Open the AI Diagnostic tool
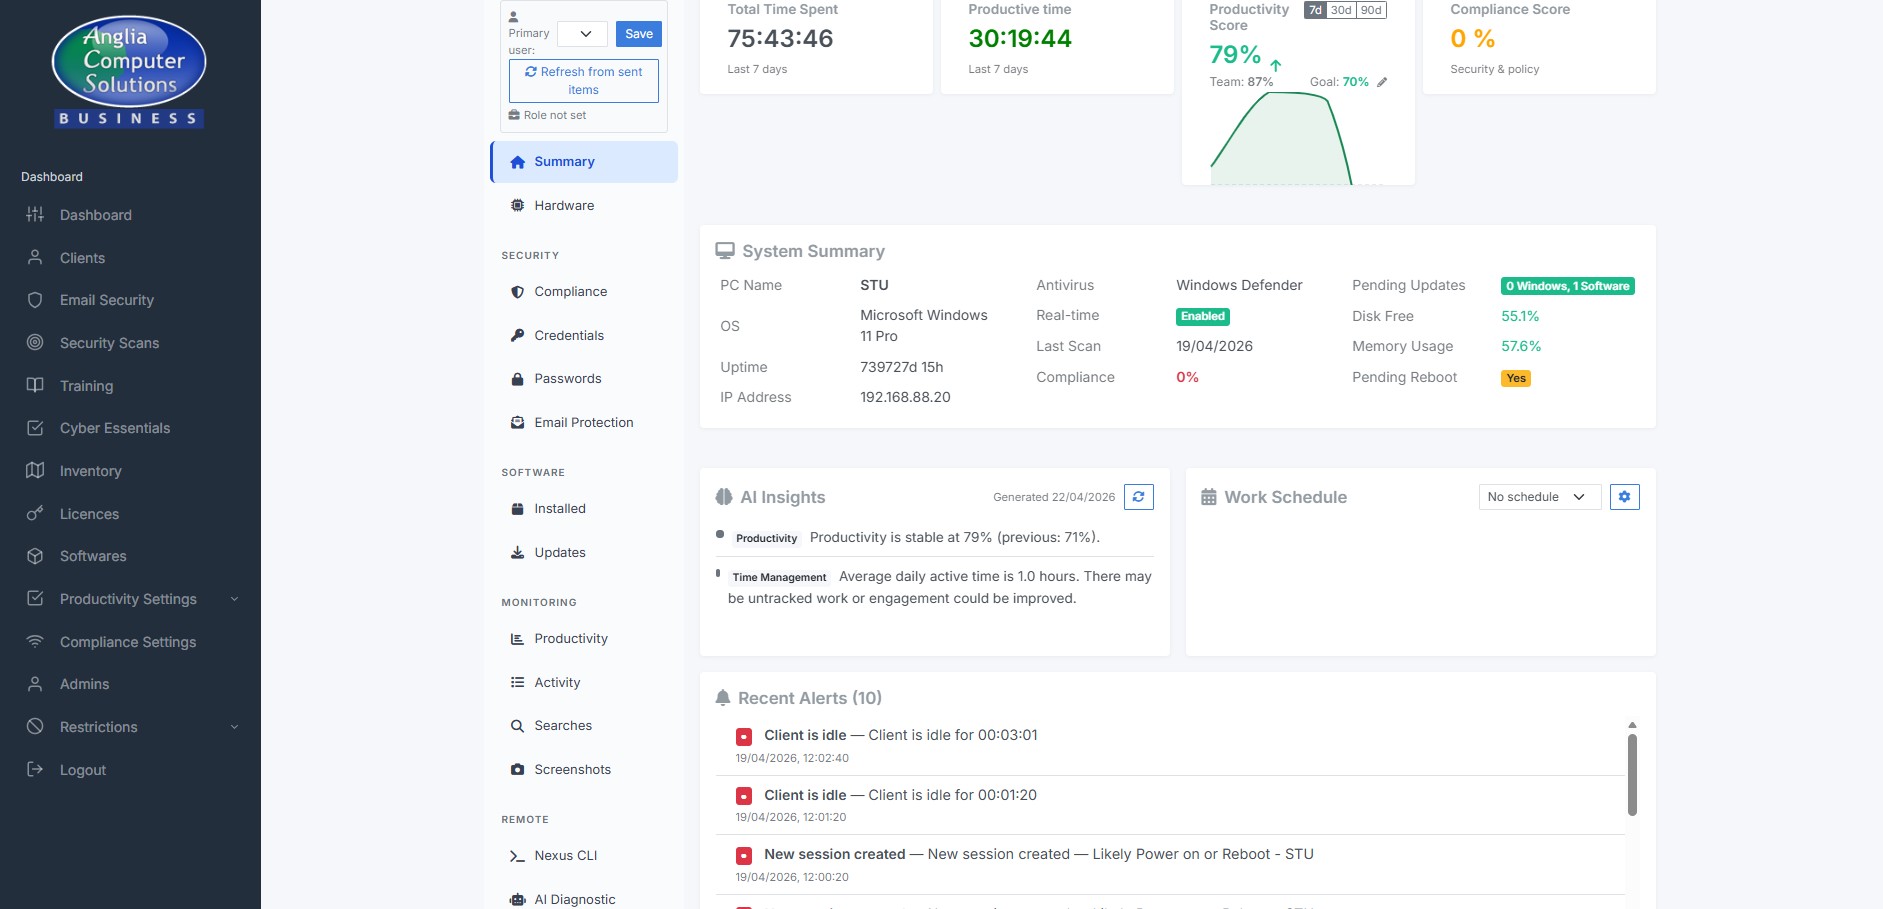 point(575,899)
